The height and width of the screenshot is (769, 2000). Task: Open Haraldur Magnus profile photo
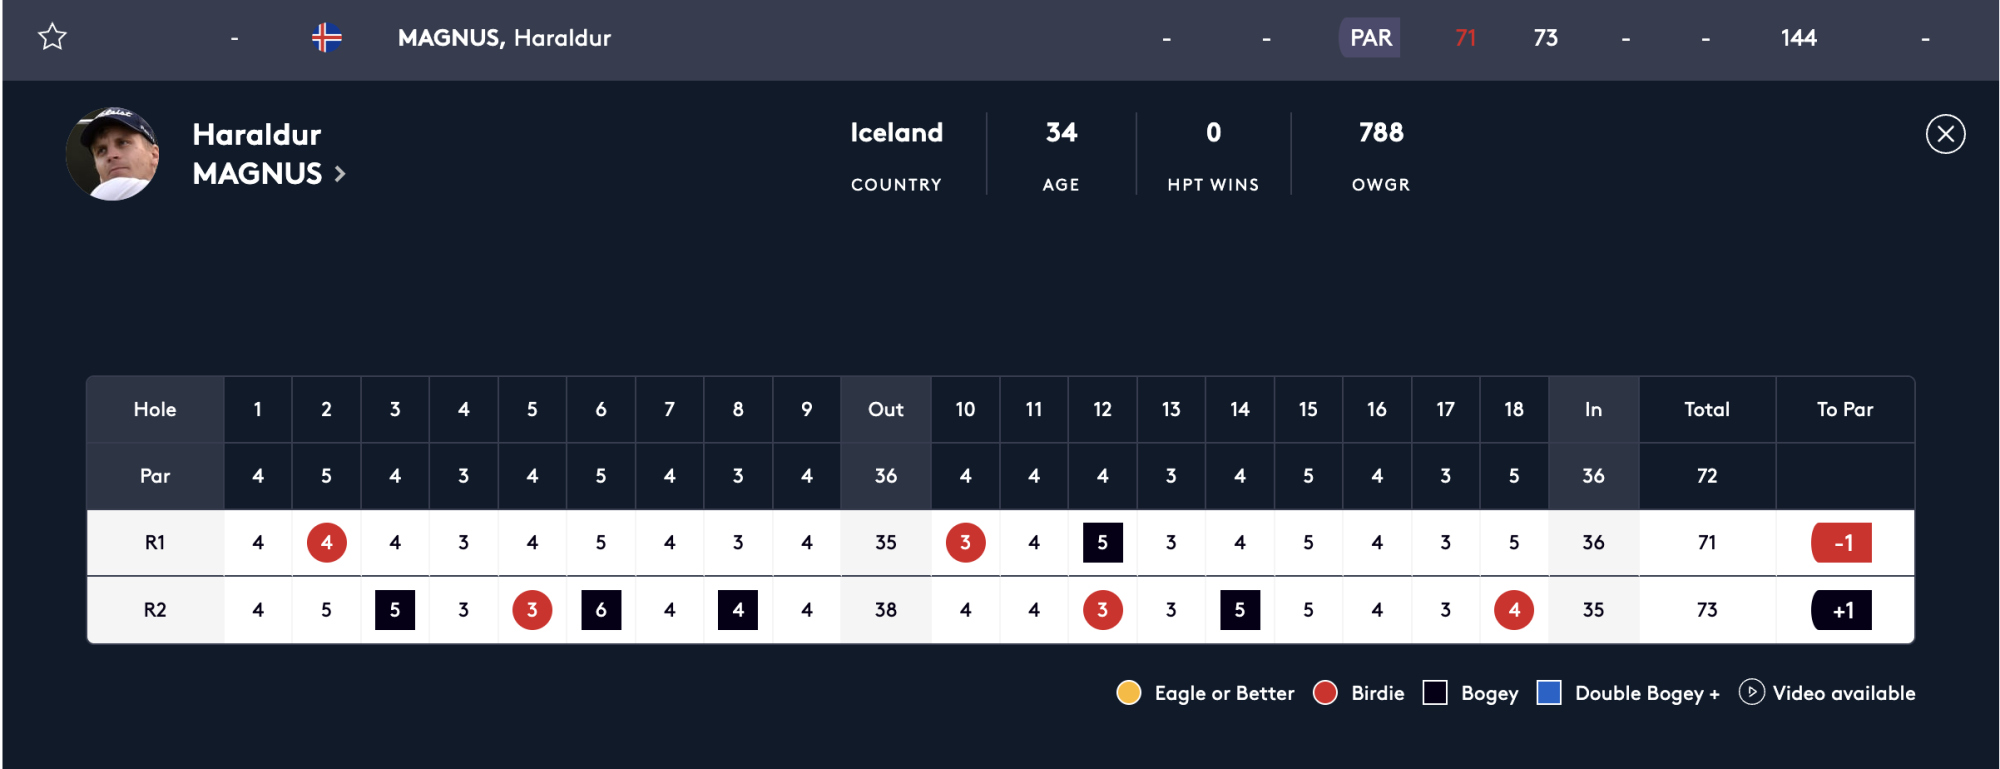(112, 154)
